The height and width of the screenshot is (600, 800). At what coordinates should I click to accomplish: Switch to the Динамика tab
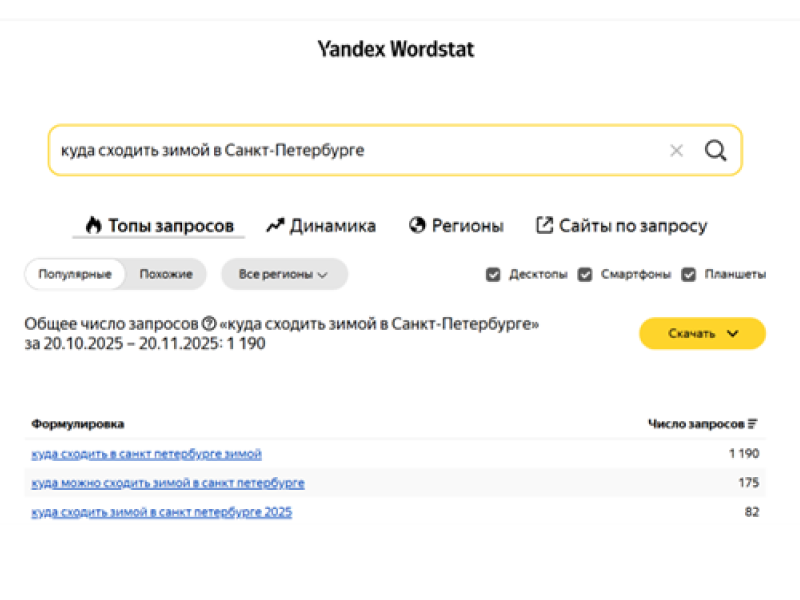click(x=322, y=226)
